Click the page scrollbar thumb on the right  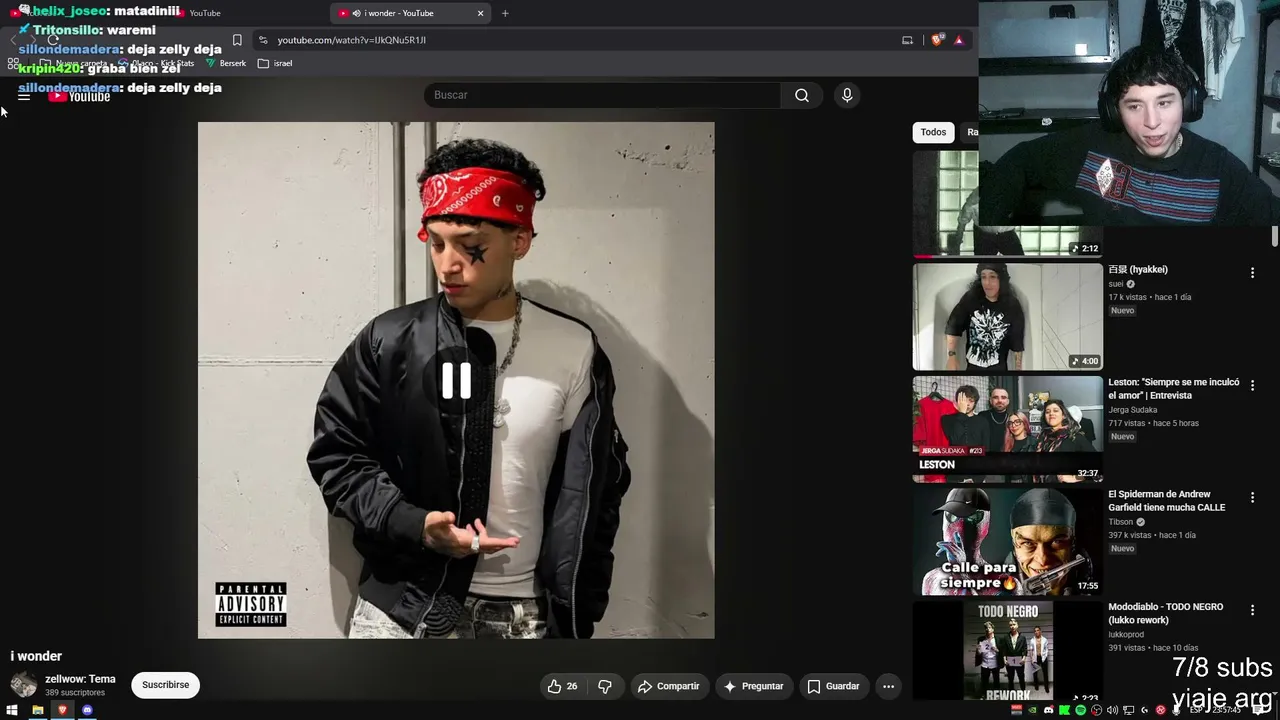1275,236
